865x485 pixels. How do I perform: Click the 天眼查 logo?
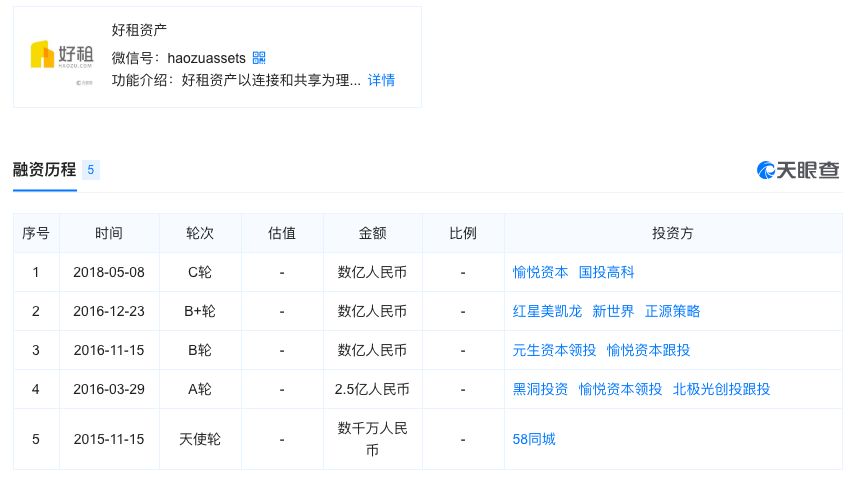tap(798, 170)
